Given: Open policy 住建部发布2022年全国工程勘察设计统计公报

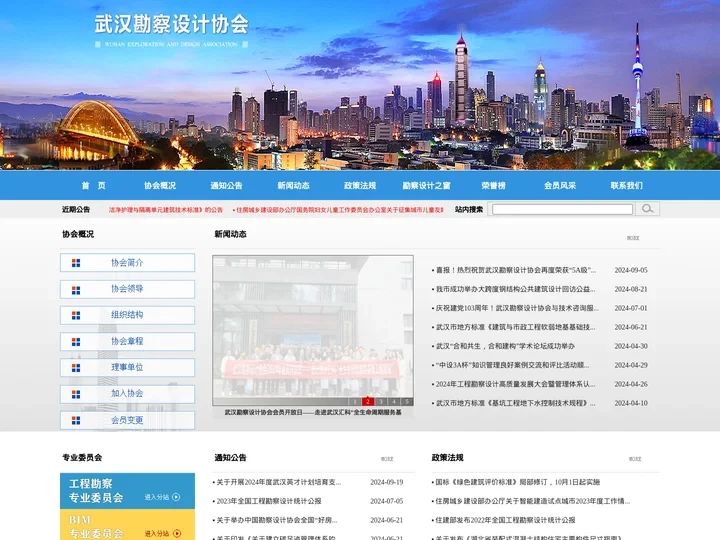Looking at the screenshot, I should pyautogui.click(x=505, y=520).
